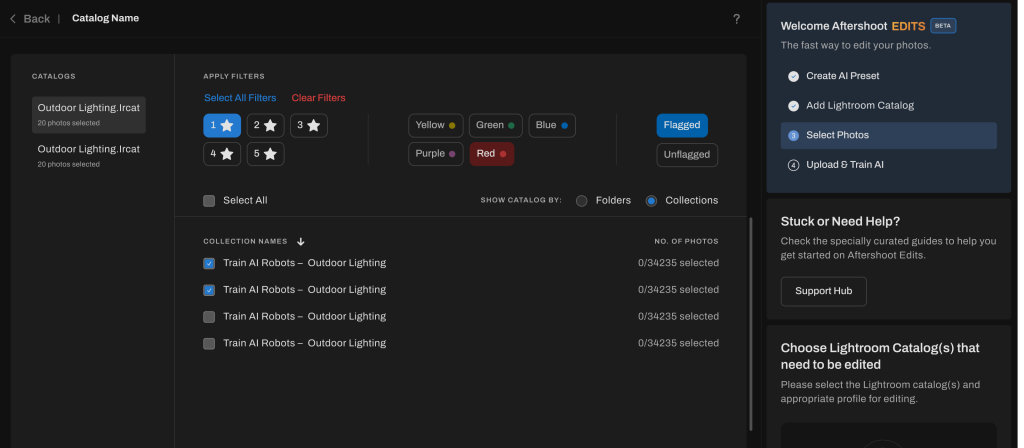Turn off the Flagged filter
This screenshot has width=1024, height=448.
[x=682, y=125]
